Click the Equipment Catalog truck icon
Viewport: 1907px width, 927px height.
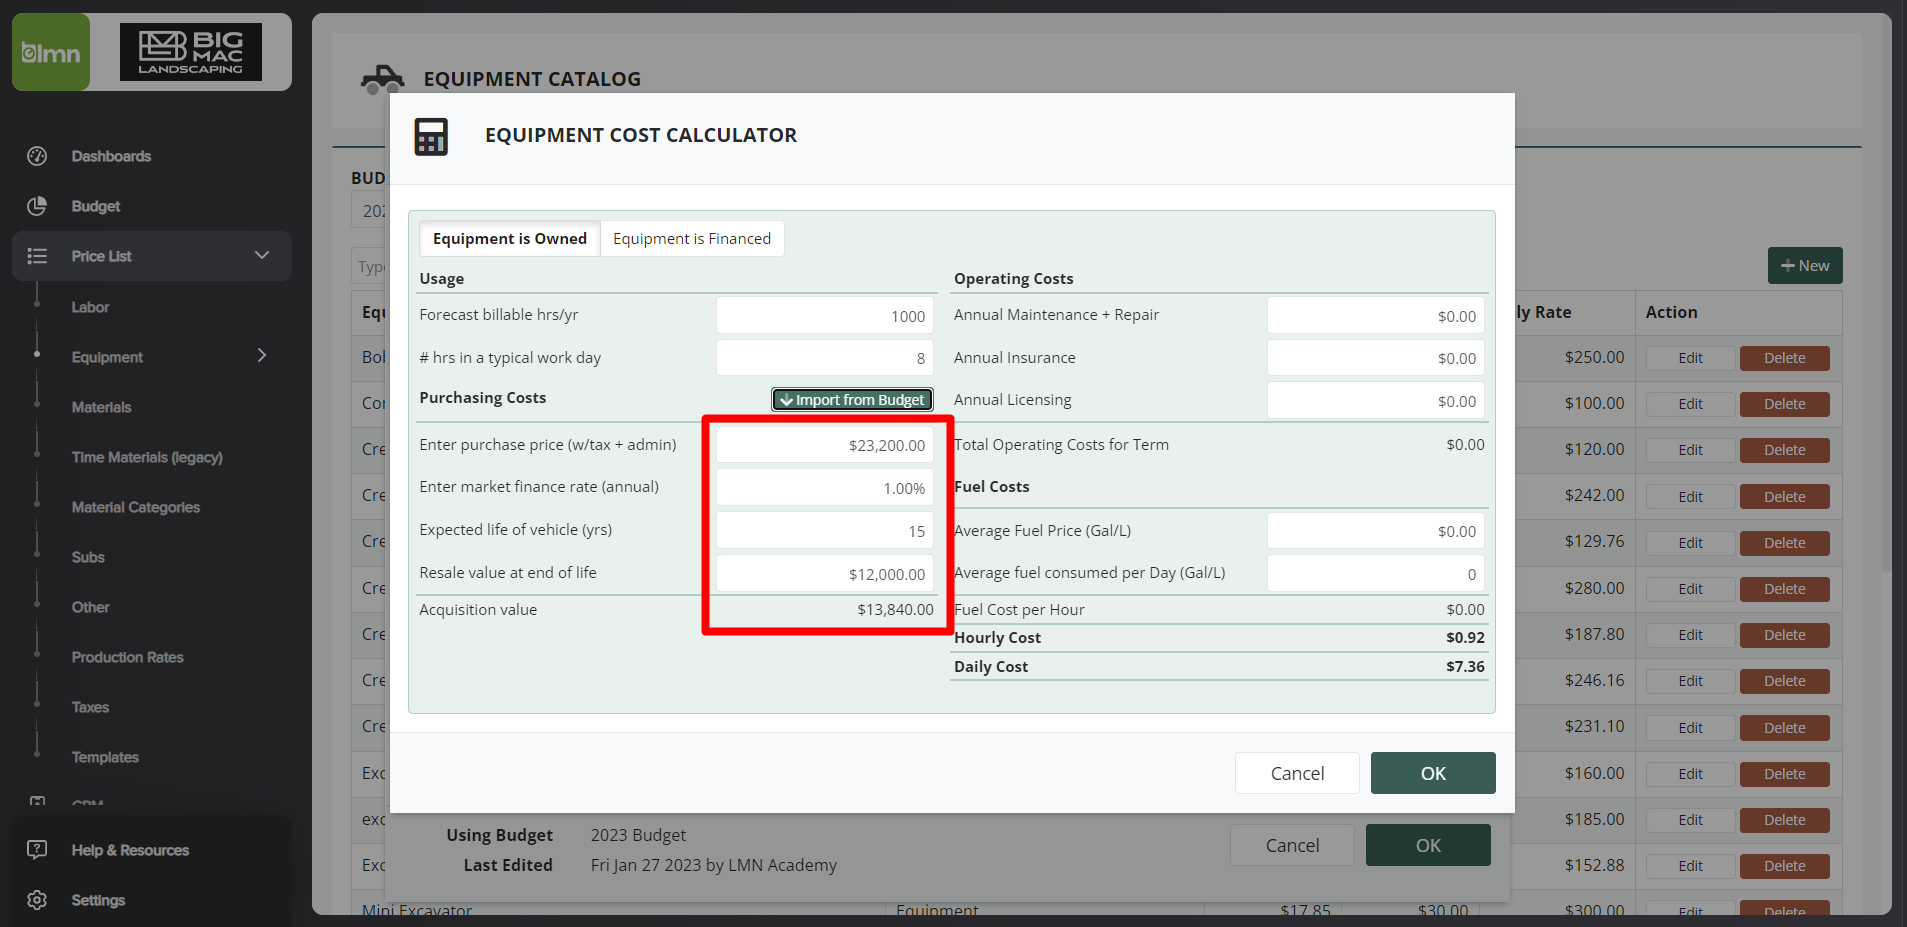pyautogui.click(x=382, y=79)
